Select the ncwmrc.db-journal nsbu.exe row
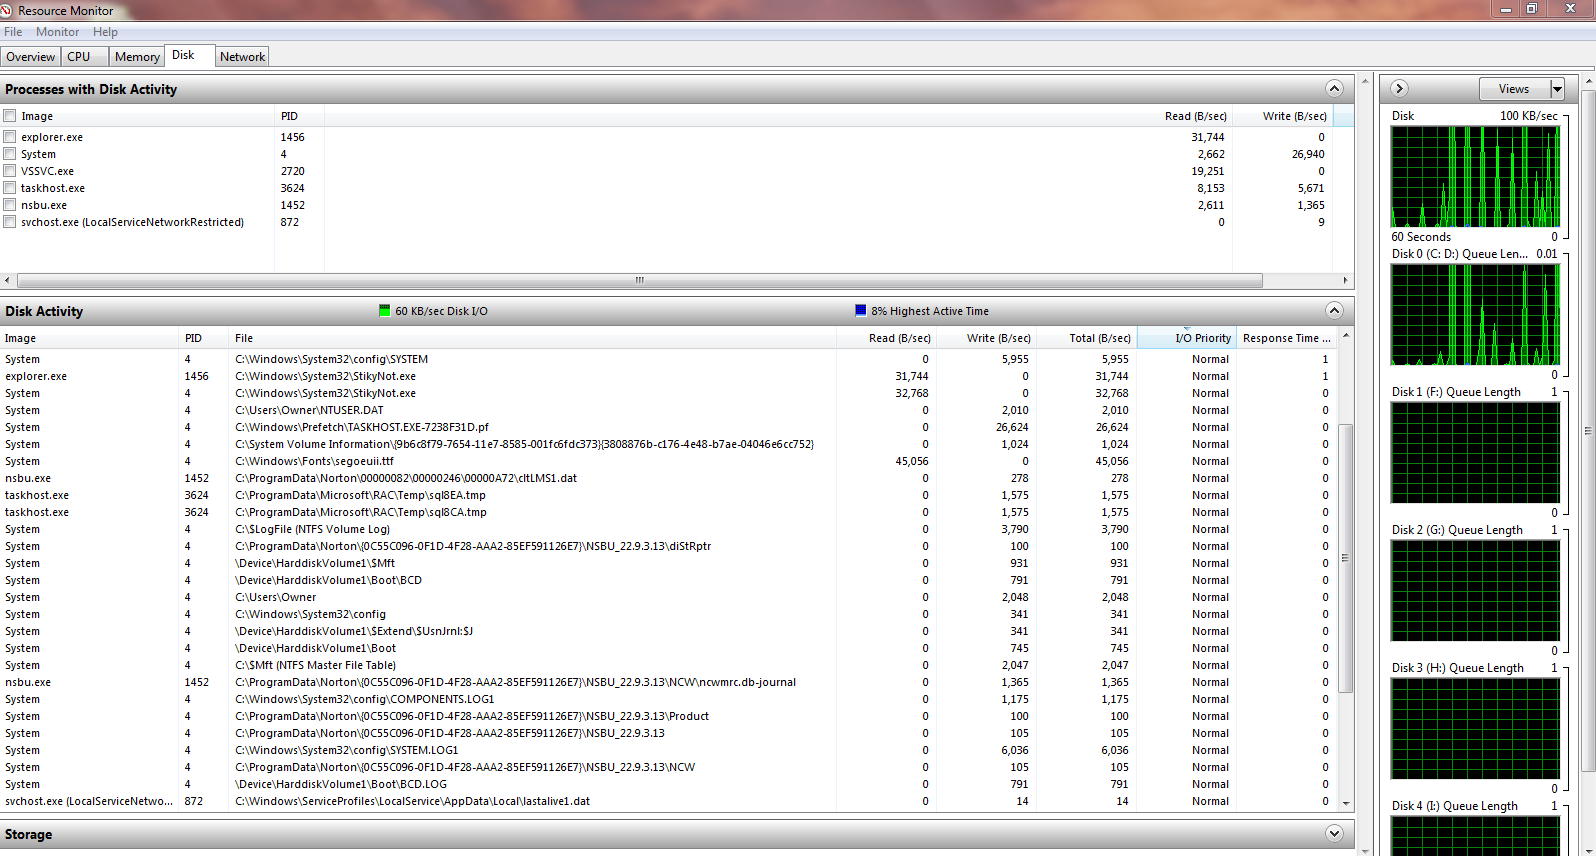 [x=668, y=682]
